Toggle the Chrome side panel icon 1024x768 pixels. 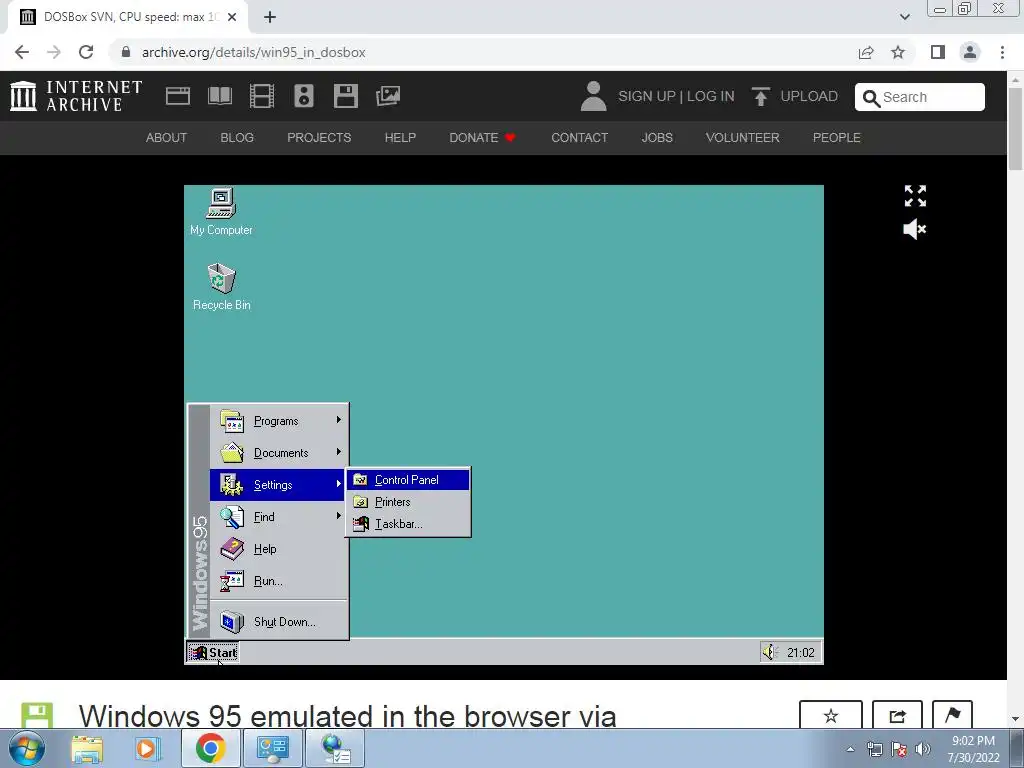click(938, 52)
